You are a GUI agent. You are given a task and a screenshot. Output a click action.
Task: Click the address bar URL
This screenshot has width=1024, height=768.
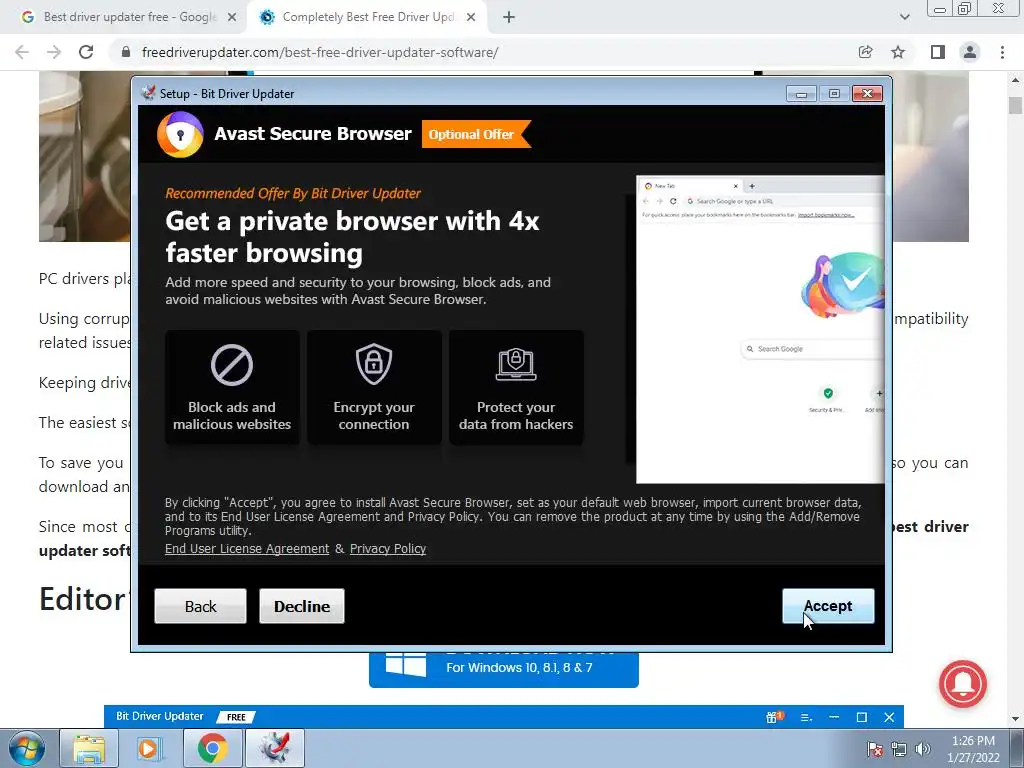320,52
